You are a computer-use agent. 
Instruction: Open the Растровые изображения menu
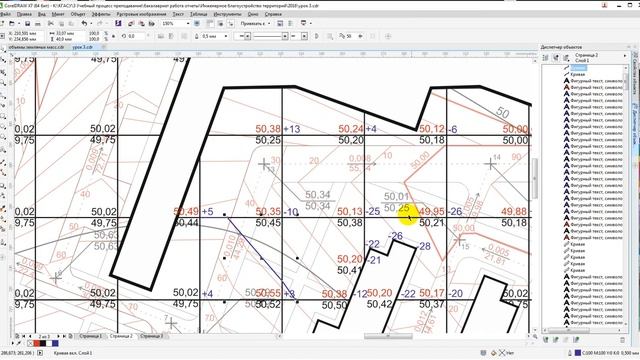141,14
